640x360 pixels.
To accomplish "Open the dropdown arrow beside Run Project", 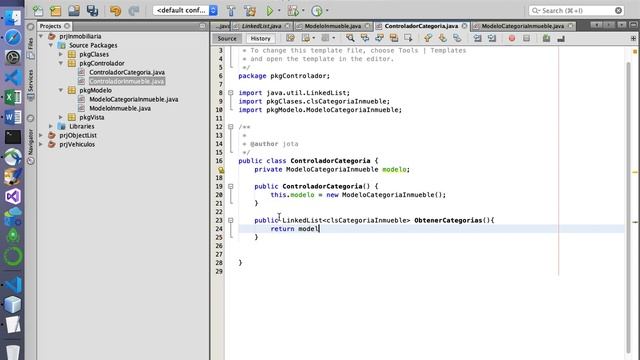I will [x=279, y=11].
